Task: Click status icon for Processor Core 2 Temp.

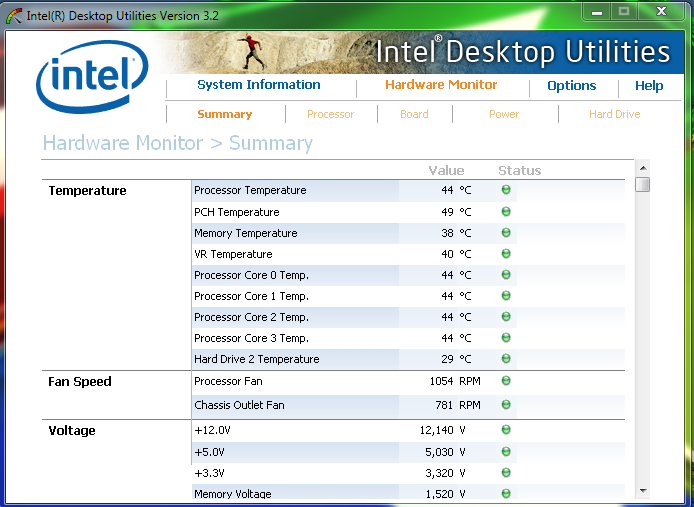Action: 506,317
